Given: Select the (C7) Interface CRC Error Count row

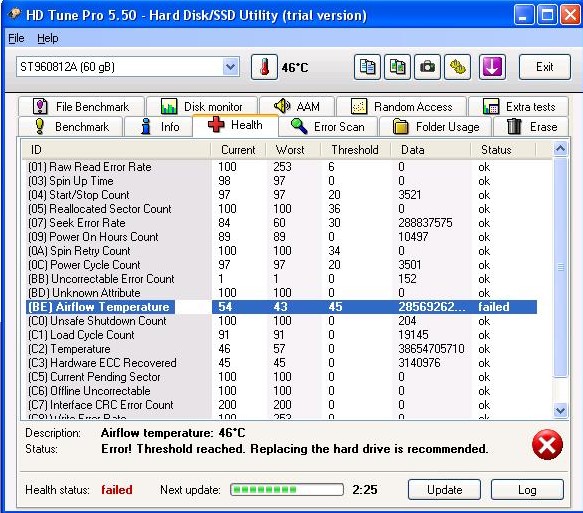Looking at the screenshot, I should tap(281, 405).
